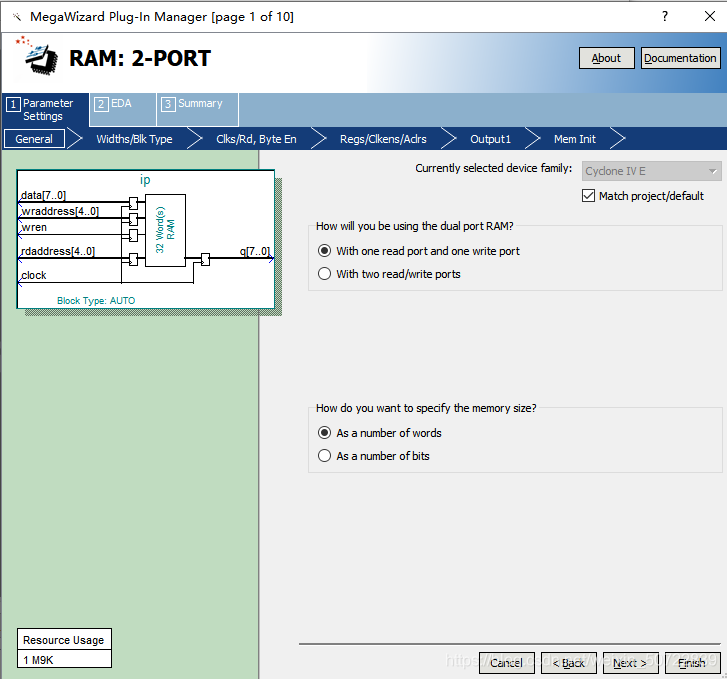Click the data[7..0] port label
Image resolution: width=727 pixels, height=679 pixels.
pyautogui.click(x=43, y=195)
